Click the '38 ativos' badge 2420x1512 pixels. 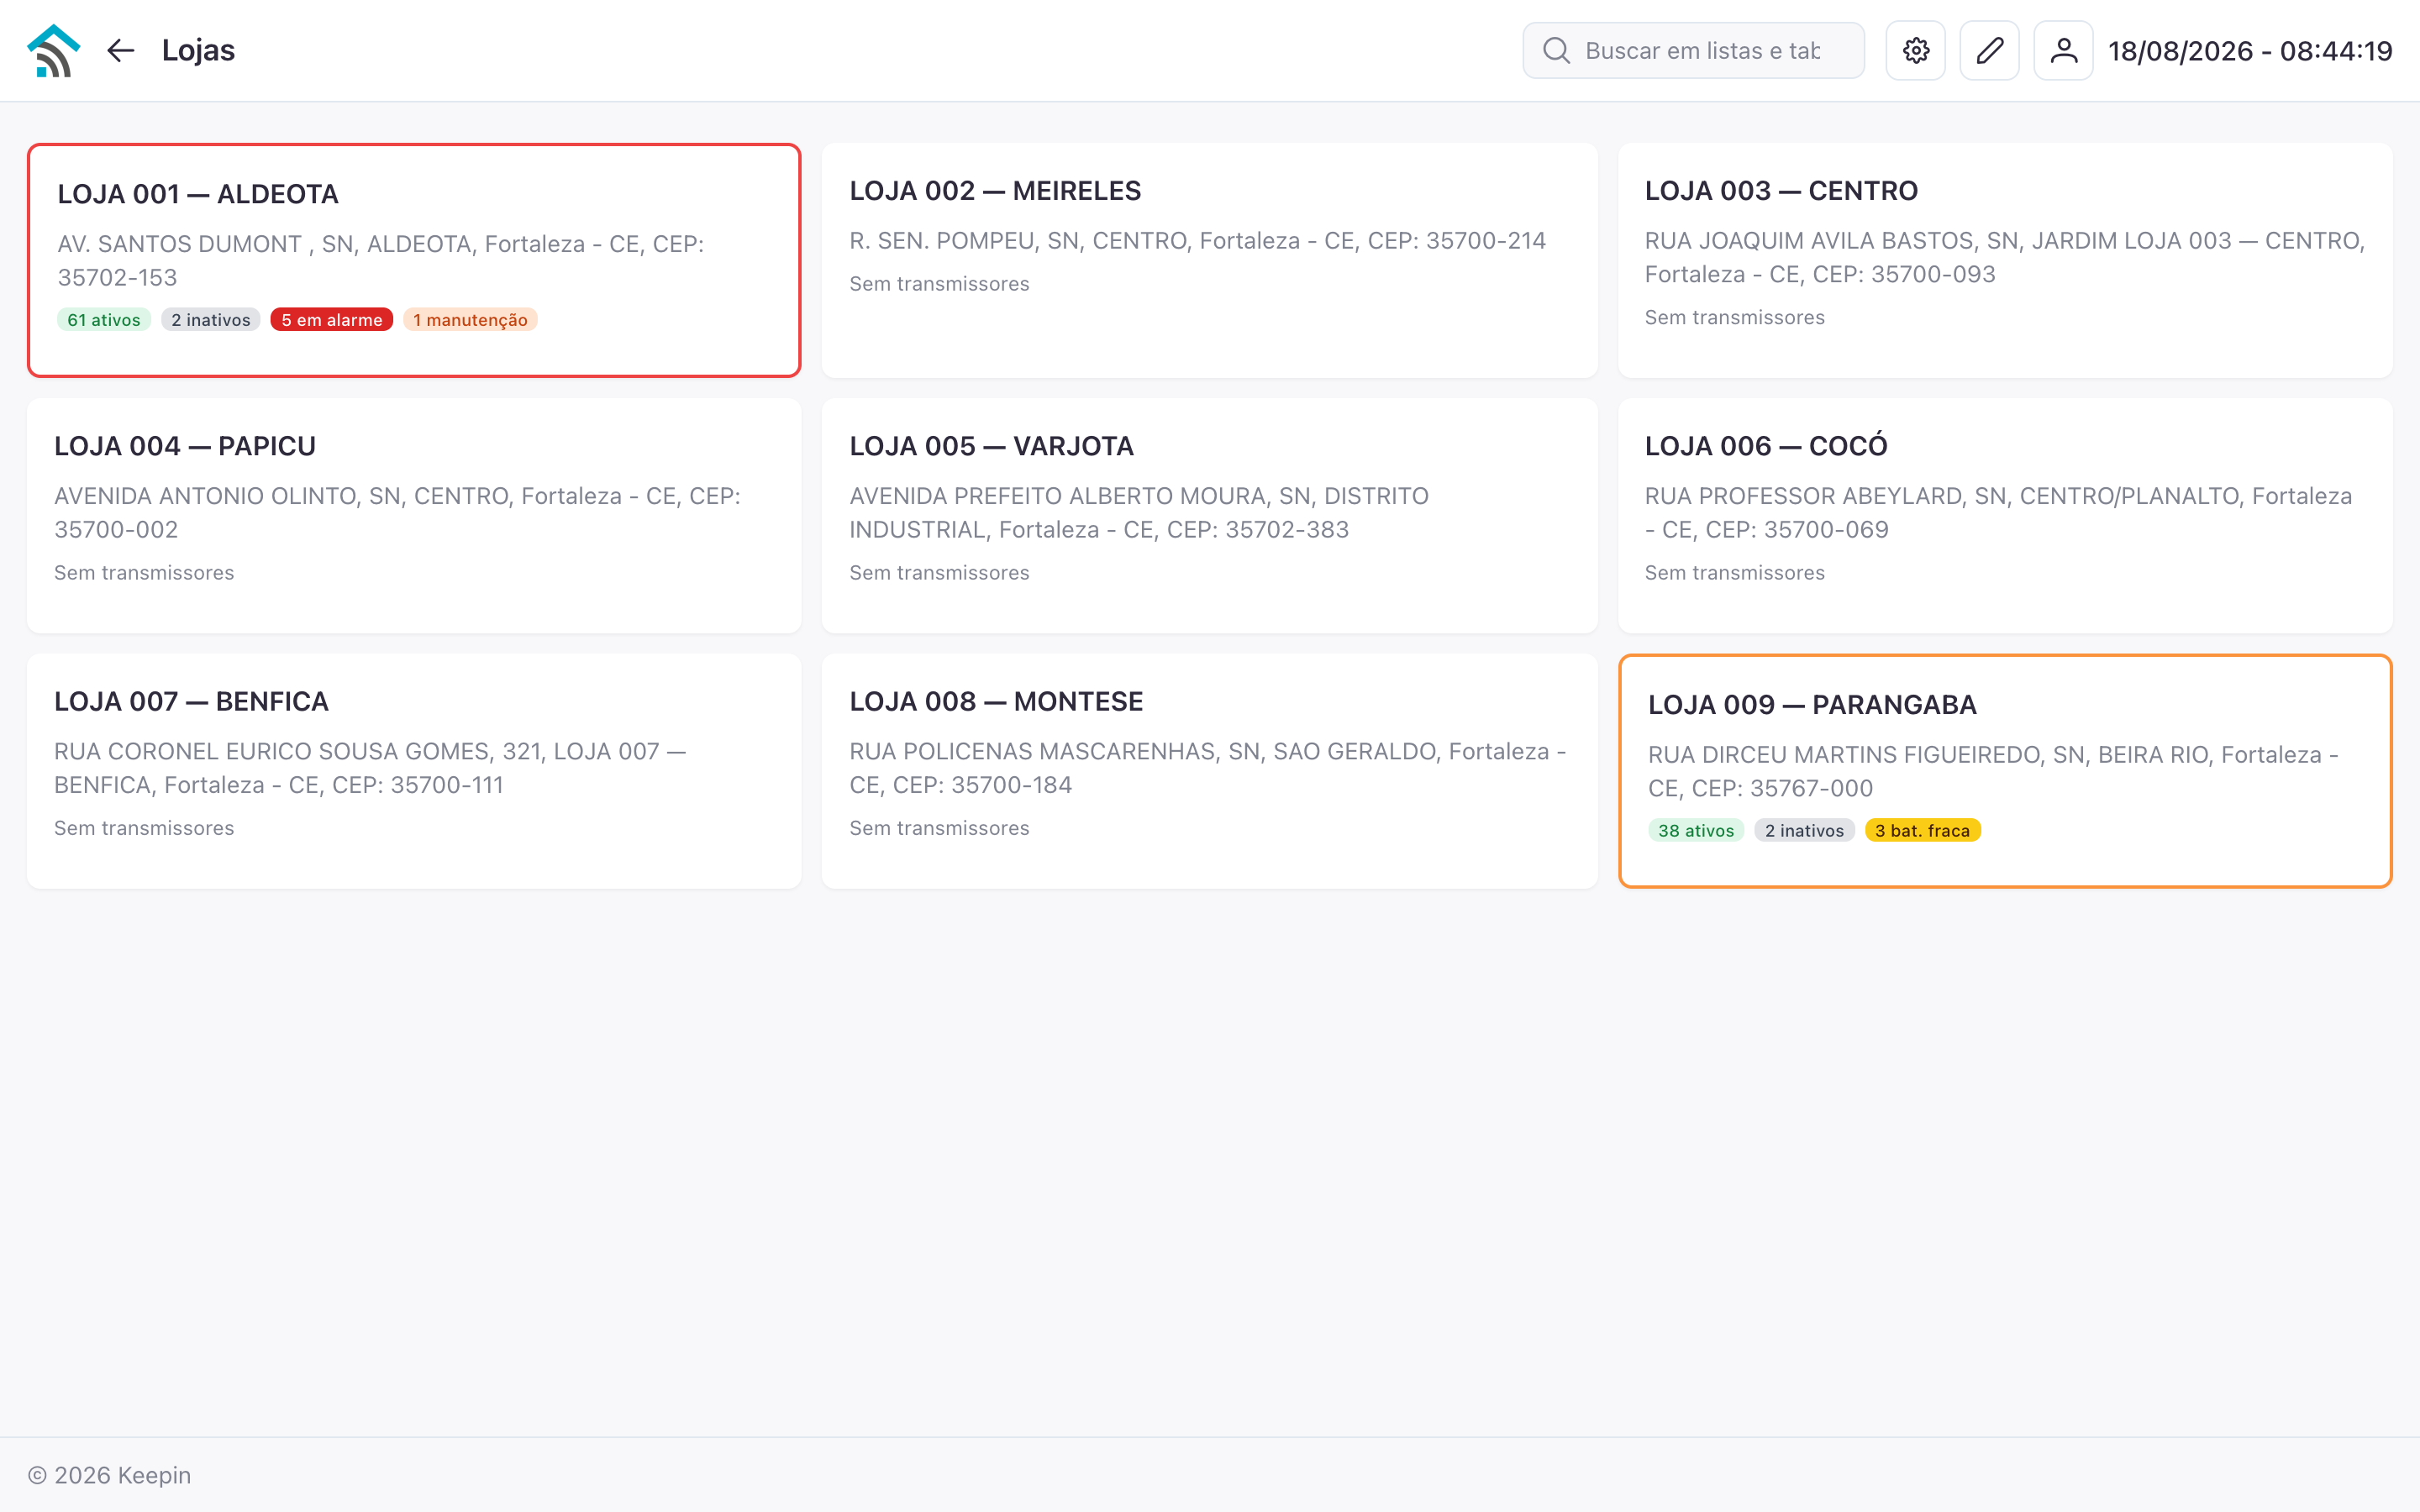1696,831
